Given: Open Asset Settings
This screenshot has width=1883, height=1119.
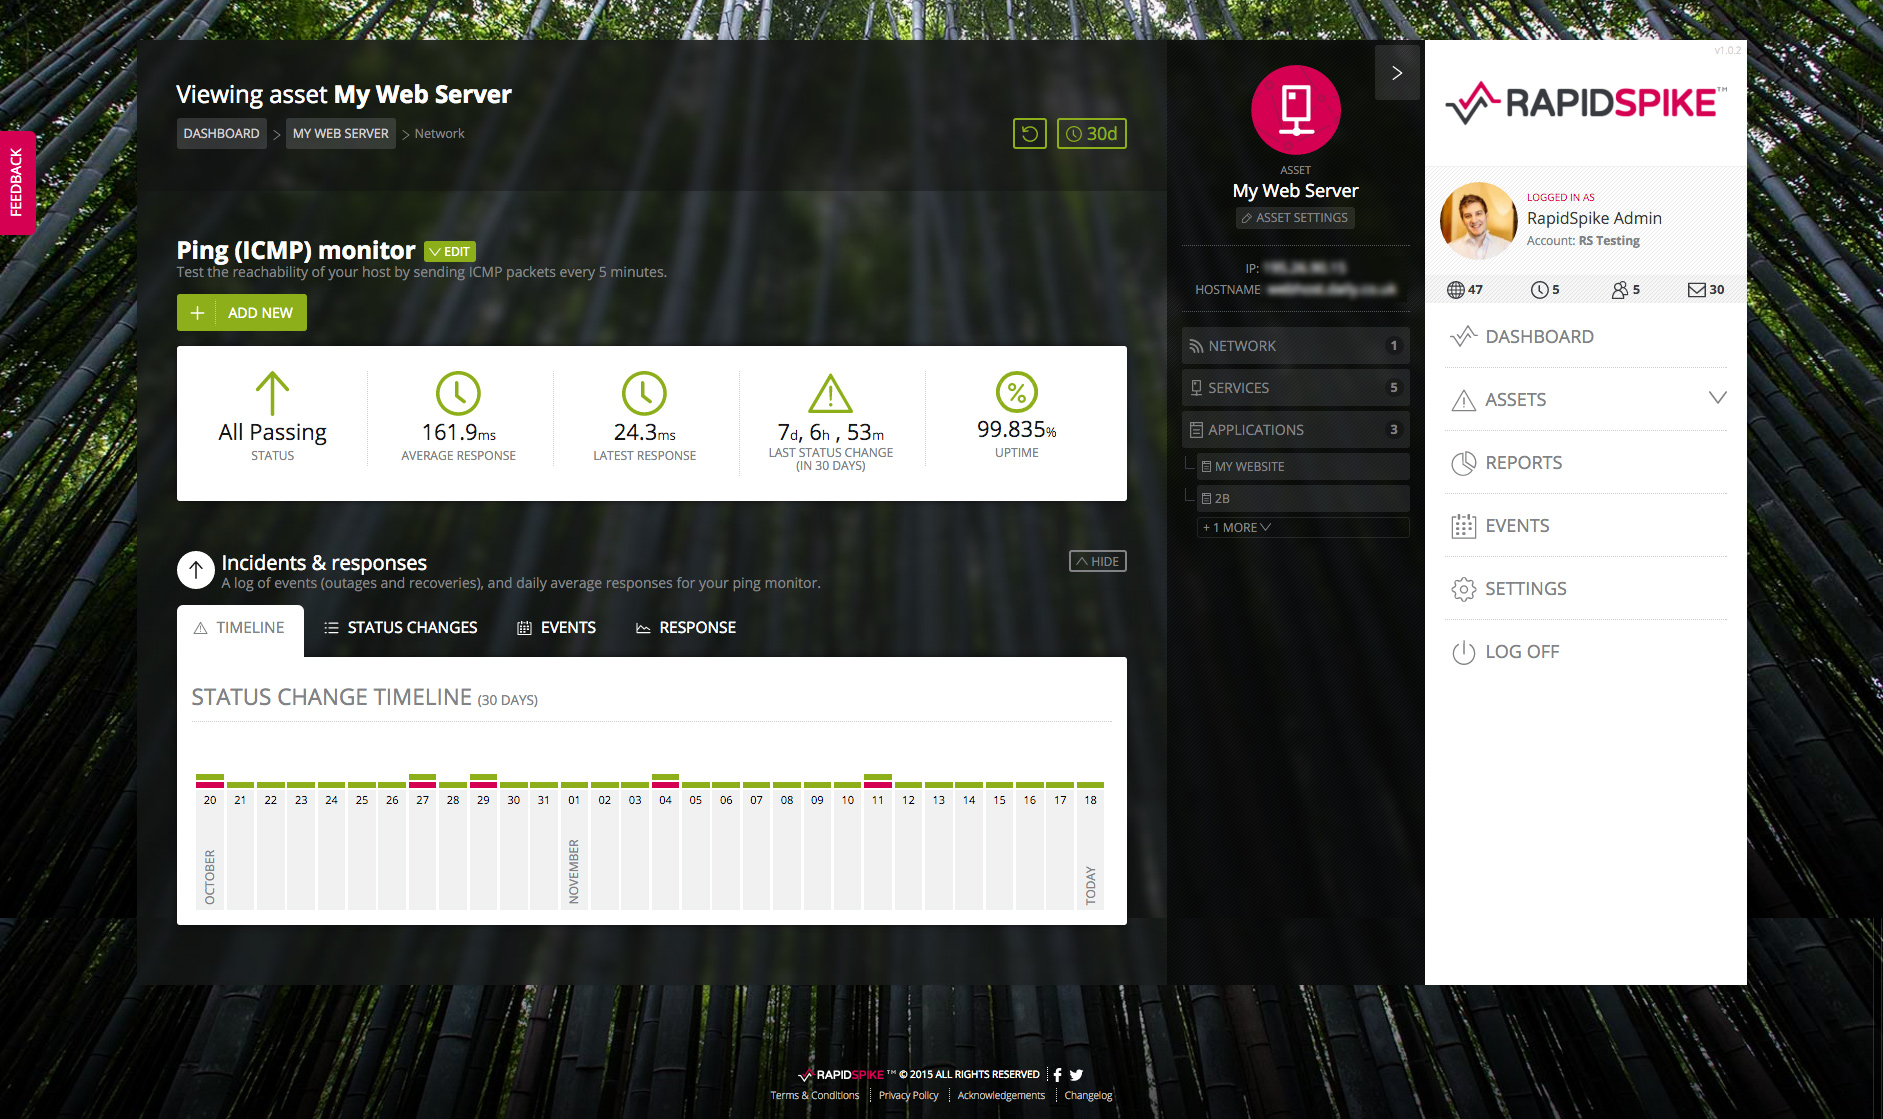Looking at the screenshot, I should tap(1295, 218).
